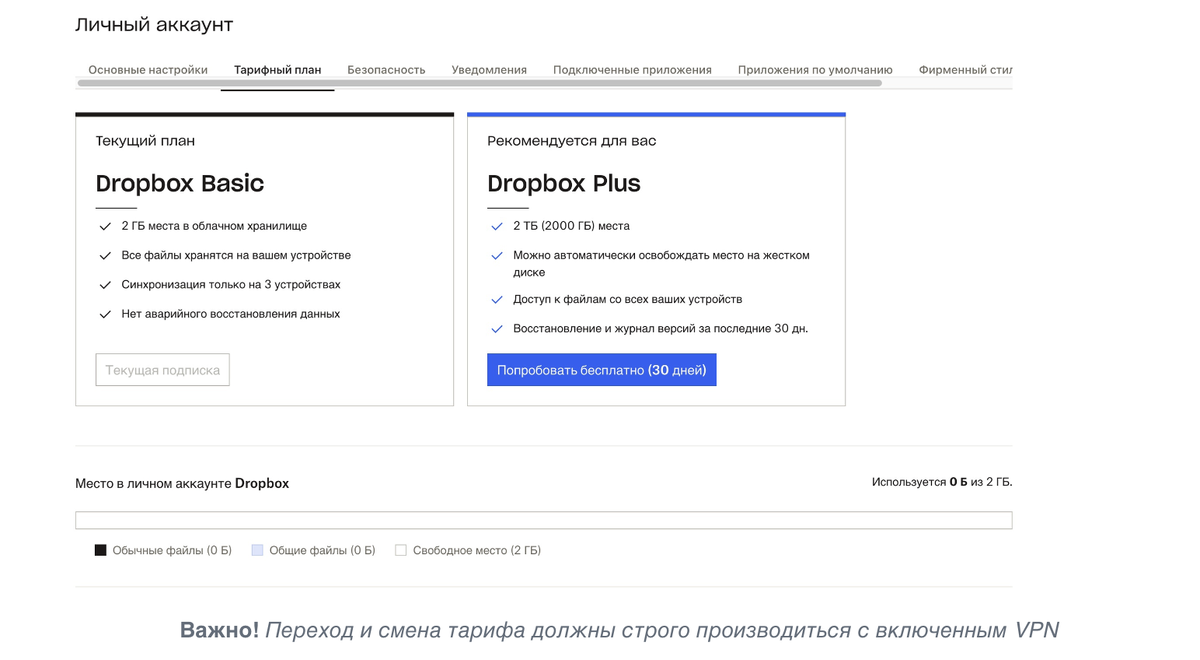This screenshot has width=1200, height=660.
Task: Click checkmark beside Нет аварийного восстановления
Action: tap(105, 314)
